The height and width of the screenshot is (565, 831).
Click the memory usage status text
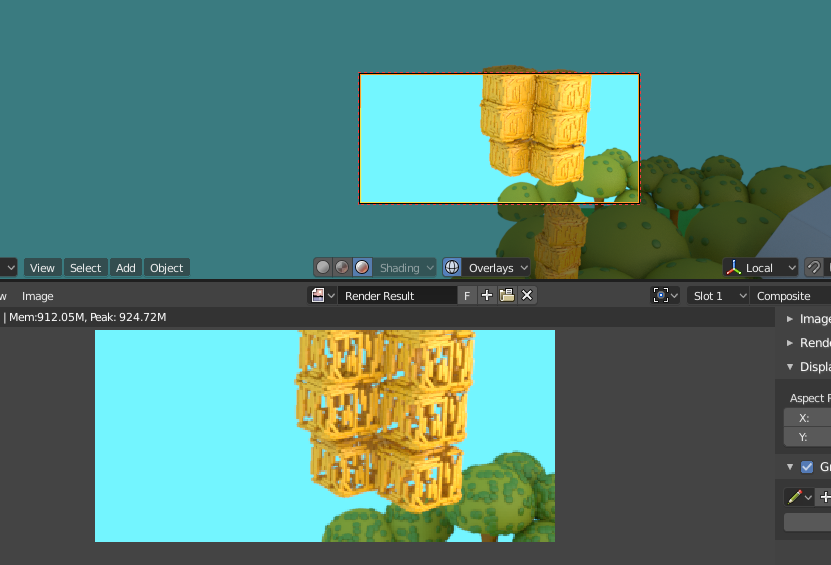point(87,317)
